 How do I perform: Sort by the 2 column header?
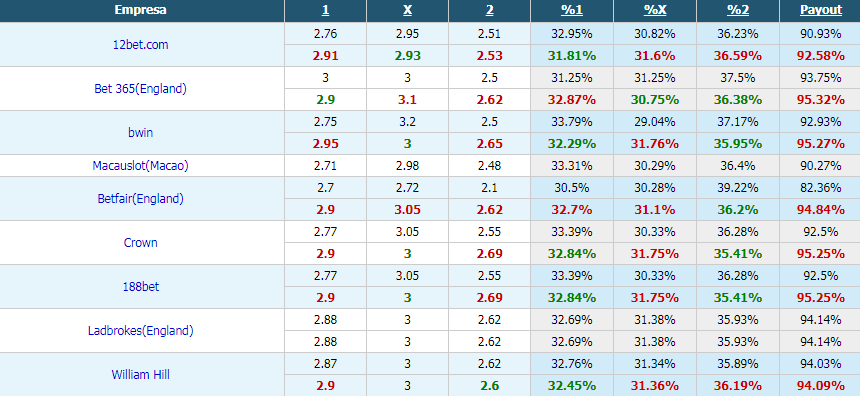[x=489, y=10]
